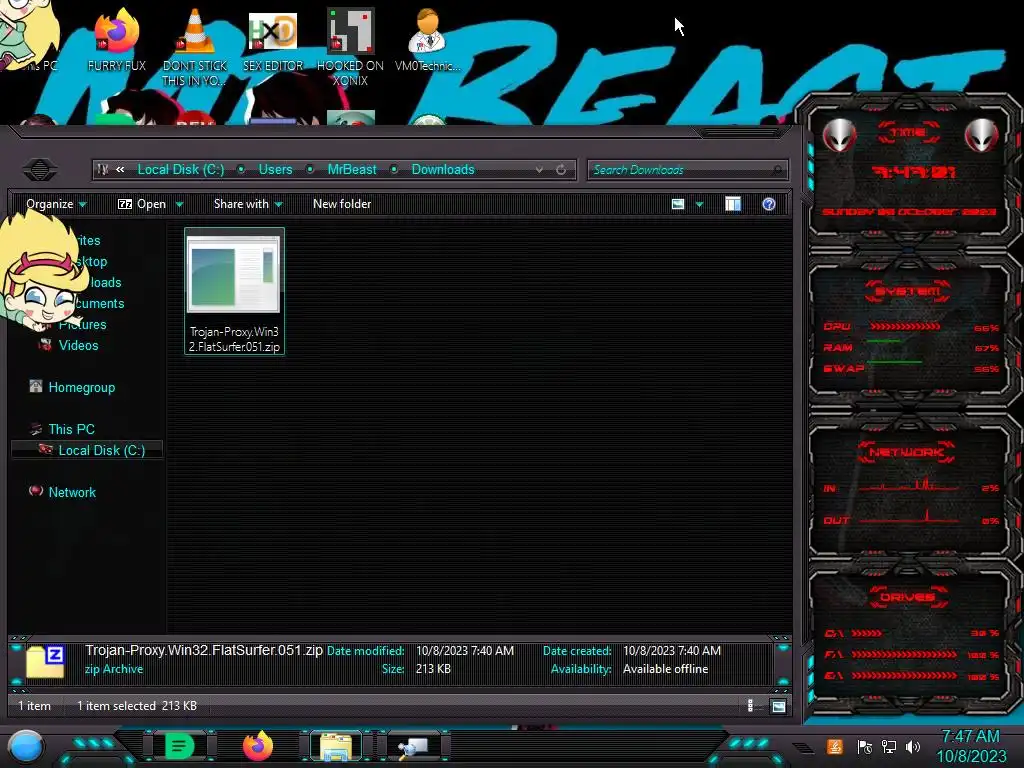Click the CPU usage bar in System widget
Viewport: 1024px width, 768px height.
[905, 326]
